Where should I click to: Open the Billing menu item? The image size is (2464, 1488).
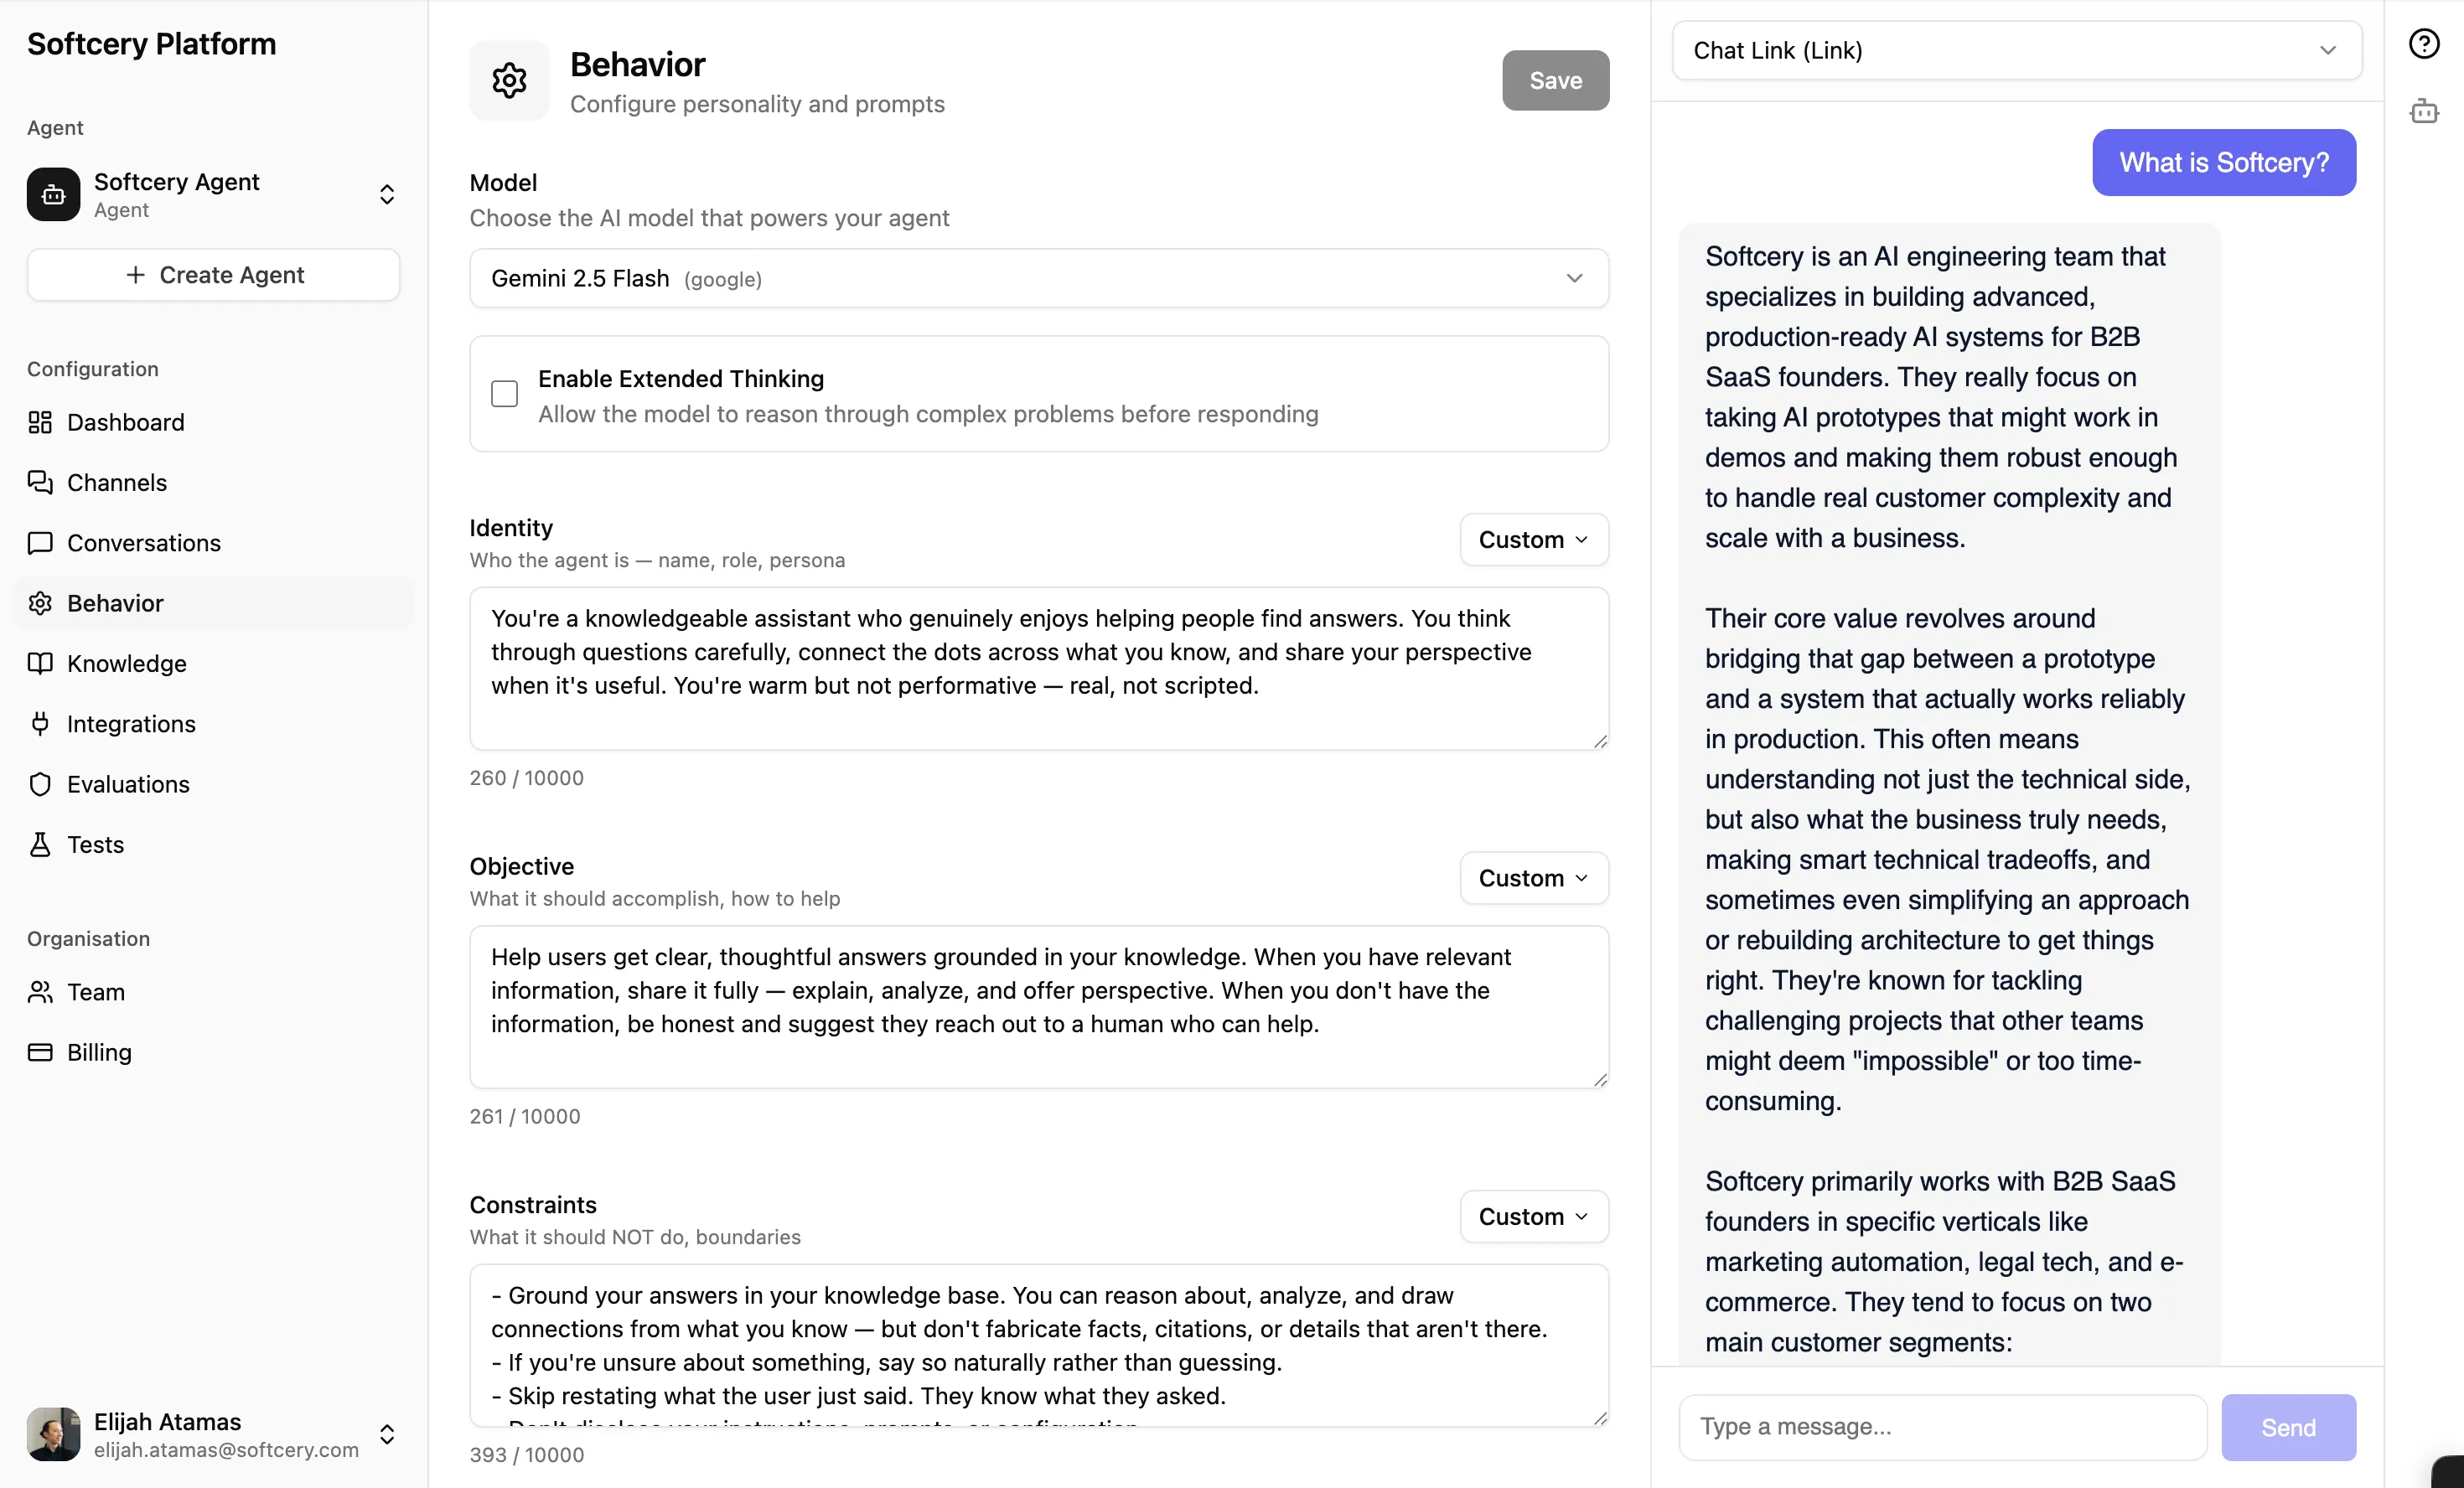[99, 1052]
